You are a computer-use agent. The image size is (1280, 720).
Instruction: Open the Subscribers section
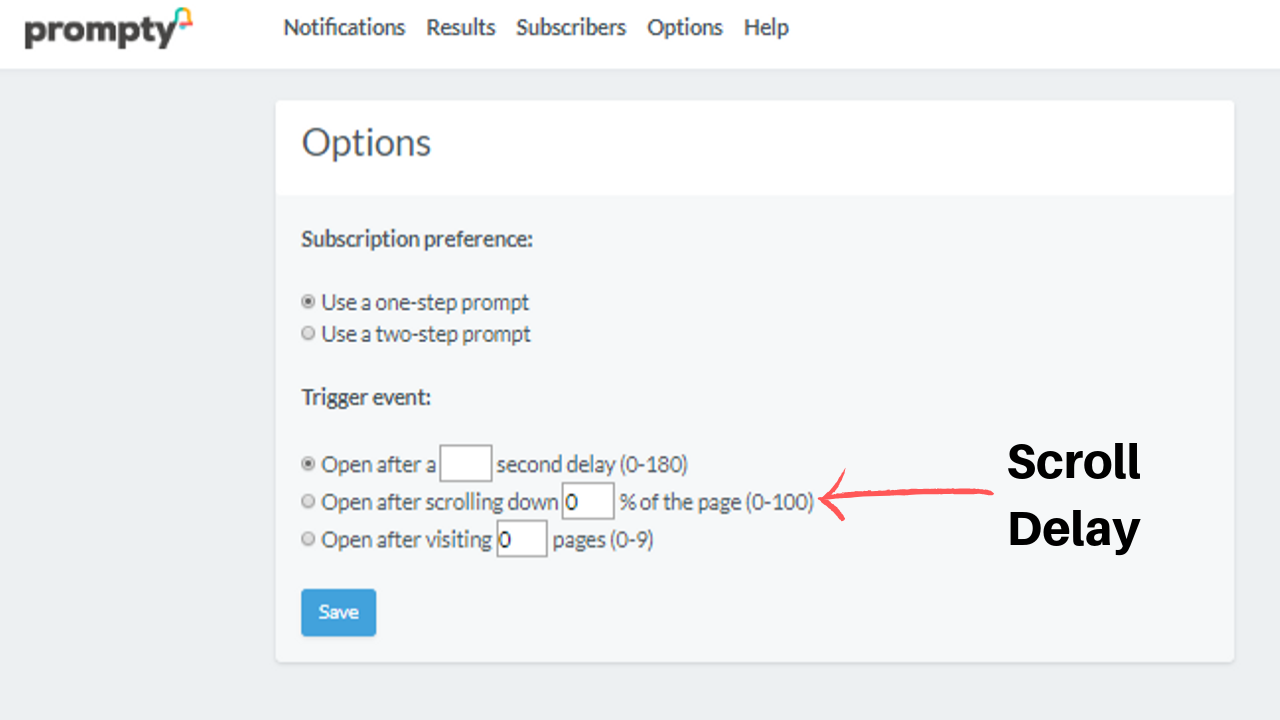pos(571,28)
